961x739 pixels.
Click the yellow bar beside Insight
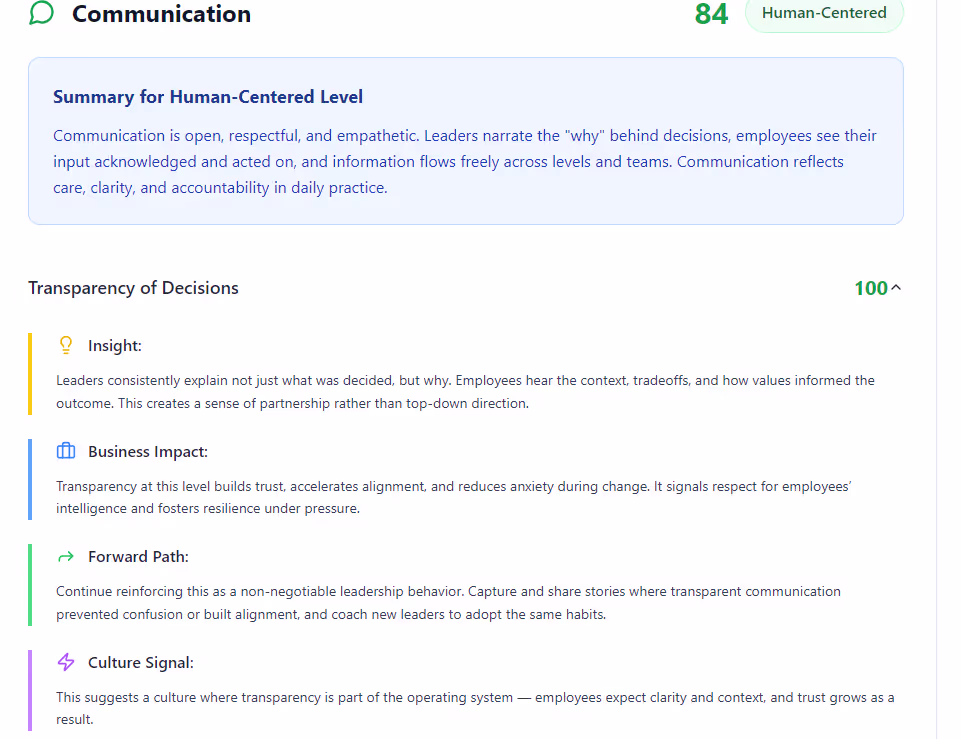tap(30, 373)
